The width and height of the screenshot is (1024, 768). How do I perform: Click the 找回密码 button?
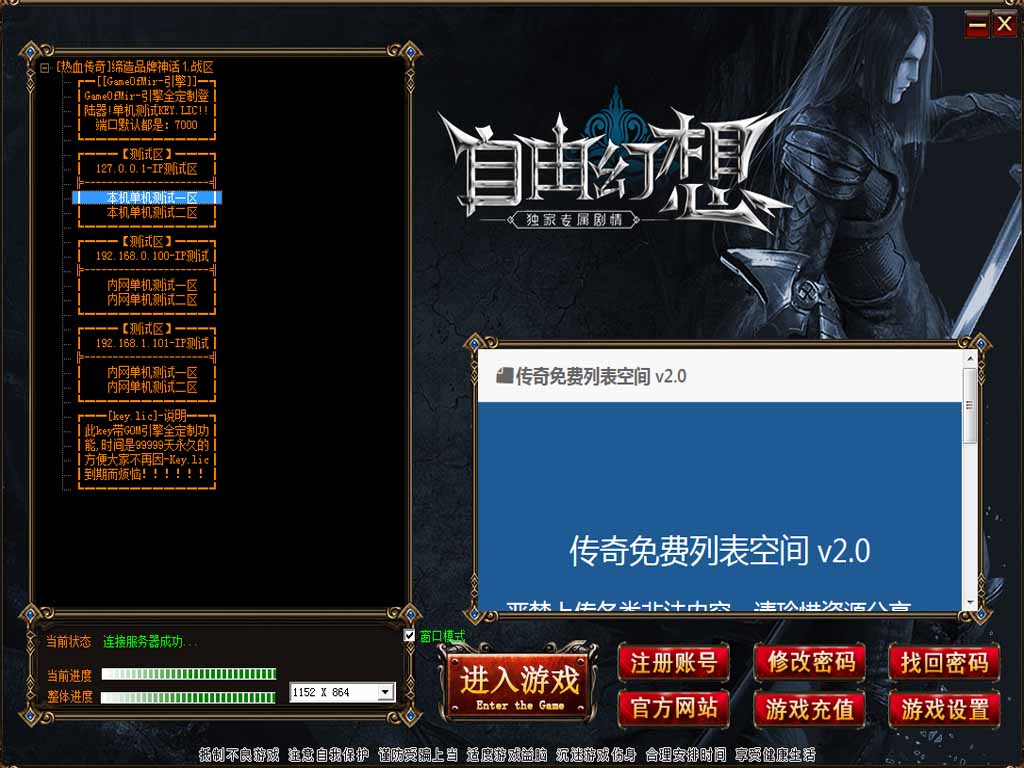(x=944, y=662)
